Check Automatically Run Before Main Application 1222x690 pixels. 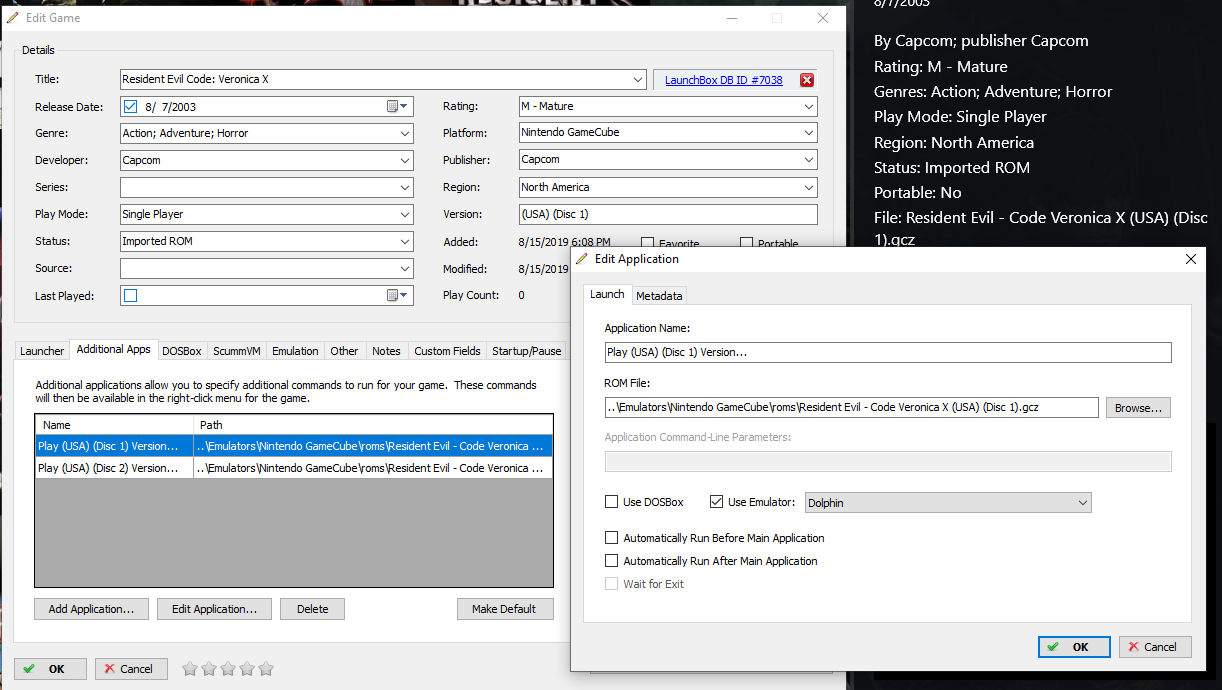(x=612, y=538)
